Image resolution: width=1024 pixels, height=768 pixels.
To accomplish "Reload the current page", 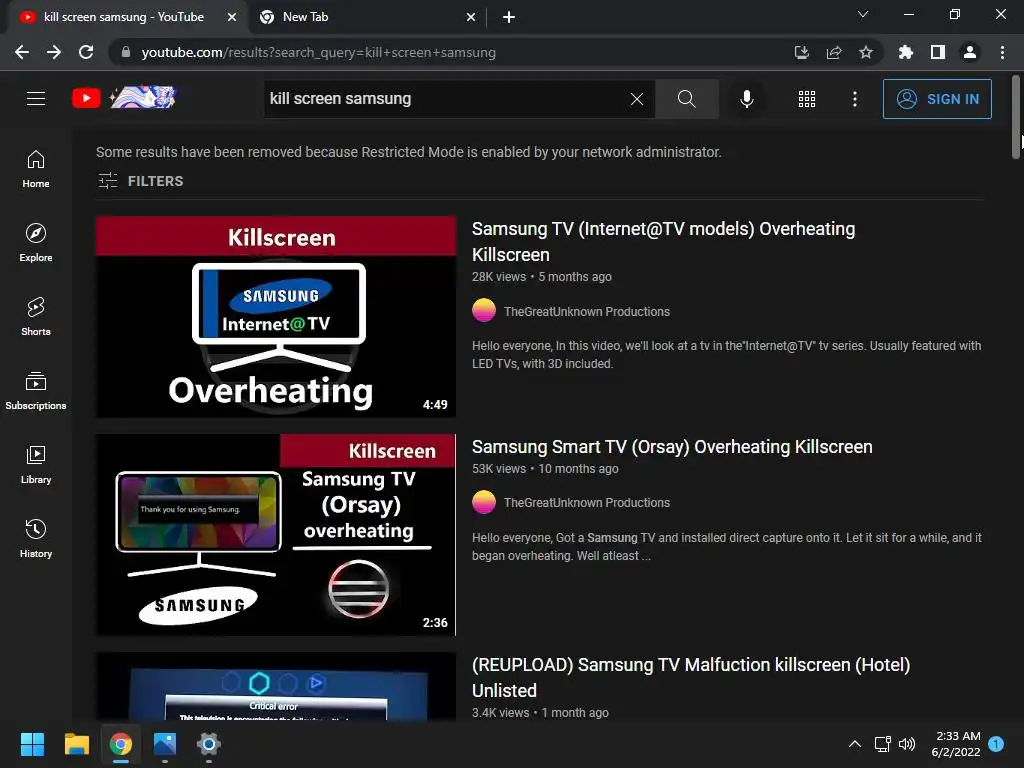I will [86, 52].
